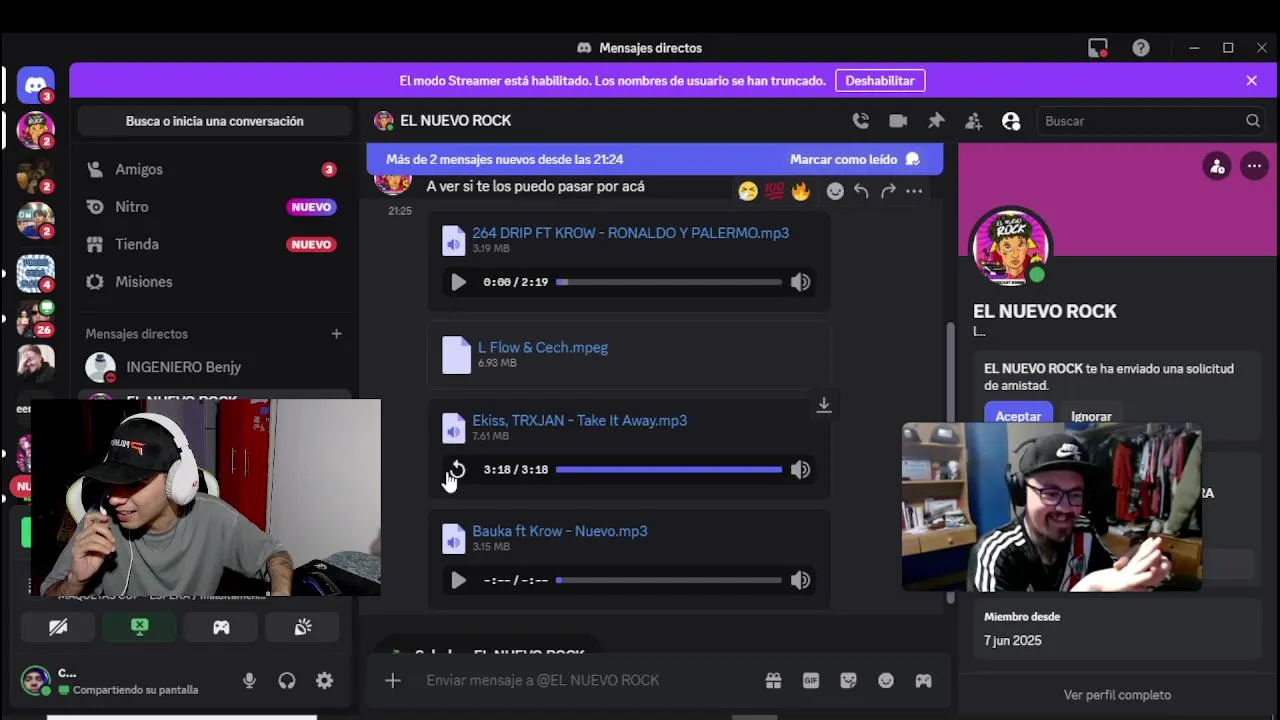This screenshot has height=720, width=1280.
Task: Toggle volume on Take It Away audio
Action: pyautogui.click(x=800, y=469)
